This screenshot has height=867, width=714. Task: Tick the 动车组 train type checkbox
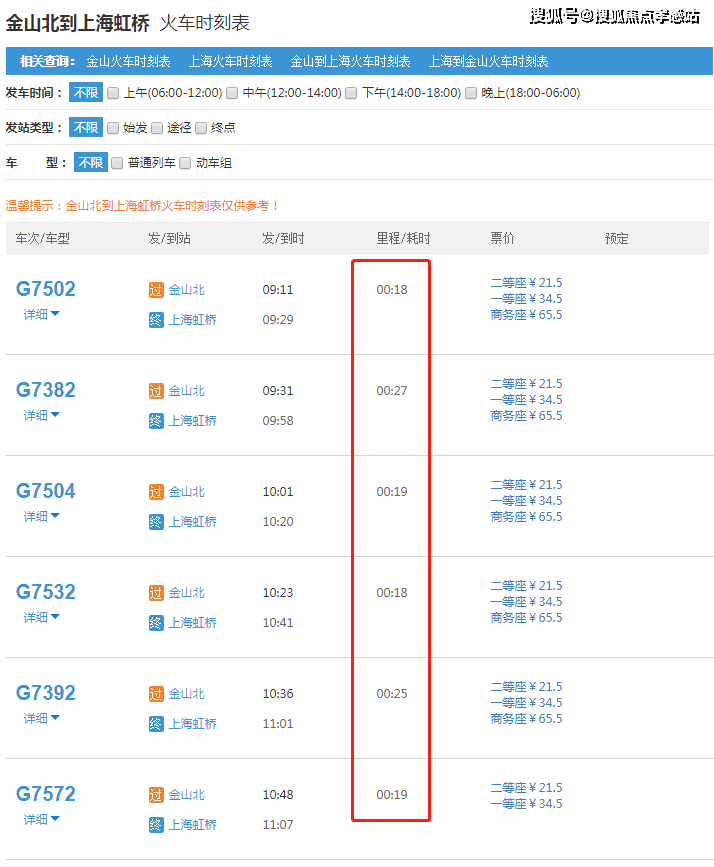tap(185, 163)
